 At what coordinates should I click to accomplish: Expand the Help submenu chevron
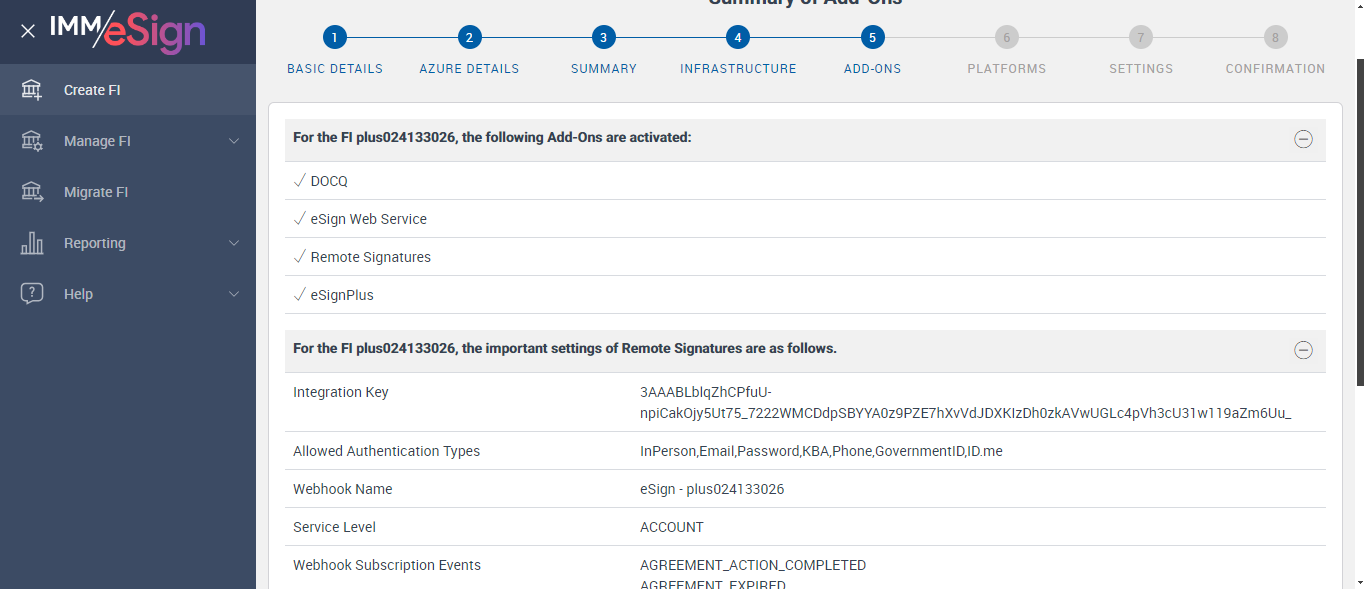tap(234, 294)
